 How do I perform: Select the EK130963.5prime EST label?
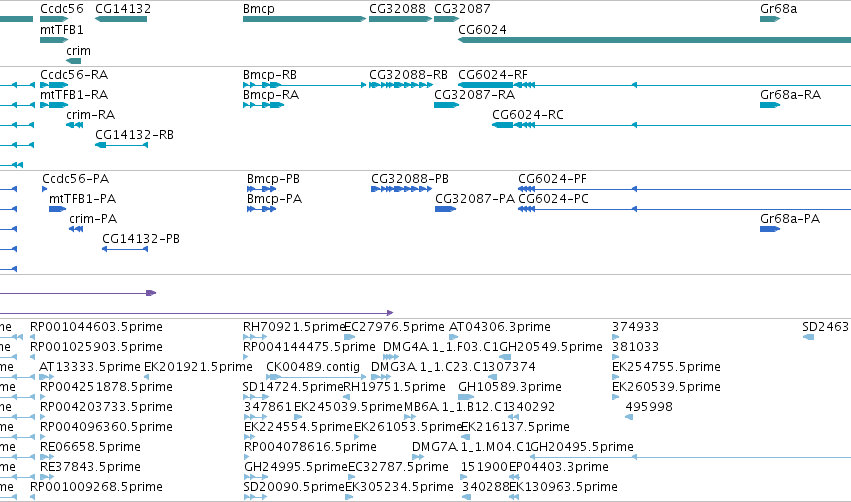(563, 487)
